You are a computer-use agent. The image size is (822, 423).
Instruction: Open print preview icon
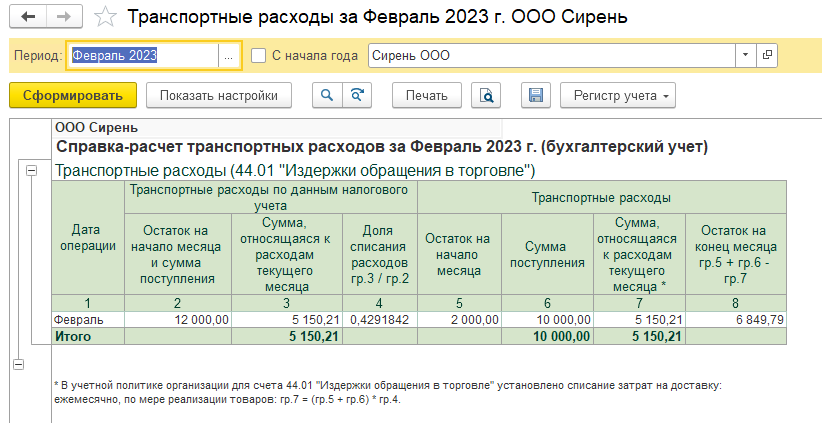(x=486, y=95)
